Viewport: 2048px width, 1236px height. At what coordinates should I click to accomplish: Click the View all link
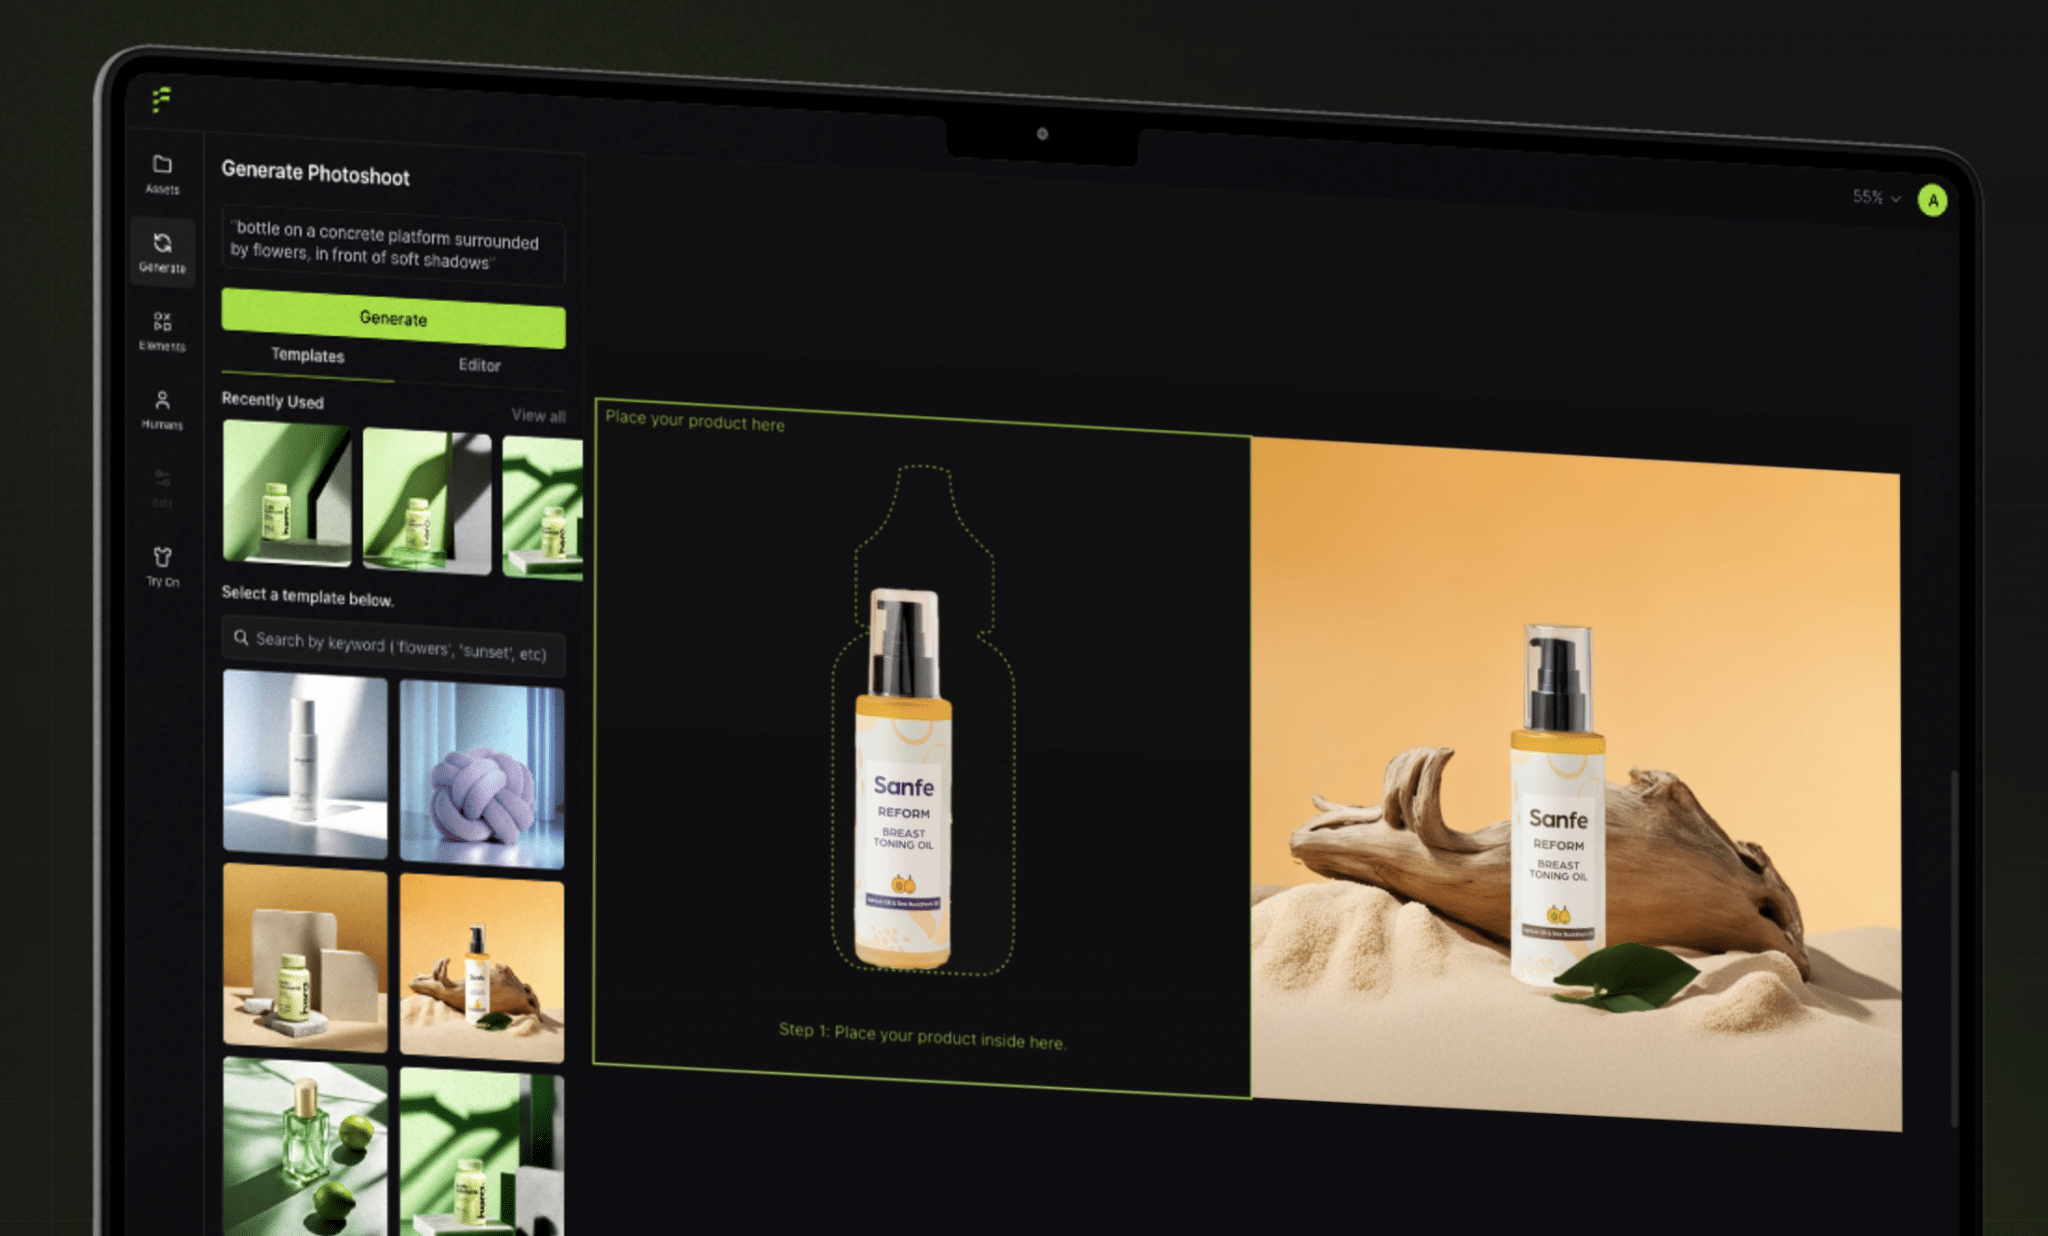pos(538,415)
